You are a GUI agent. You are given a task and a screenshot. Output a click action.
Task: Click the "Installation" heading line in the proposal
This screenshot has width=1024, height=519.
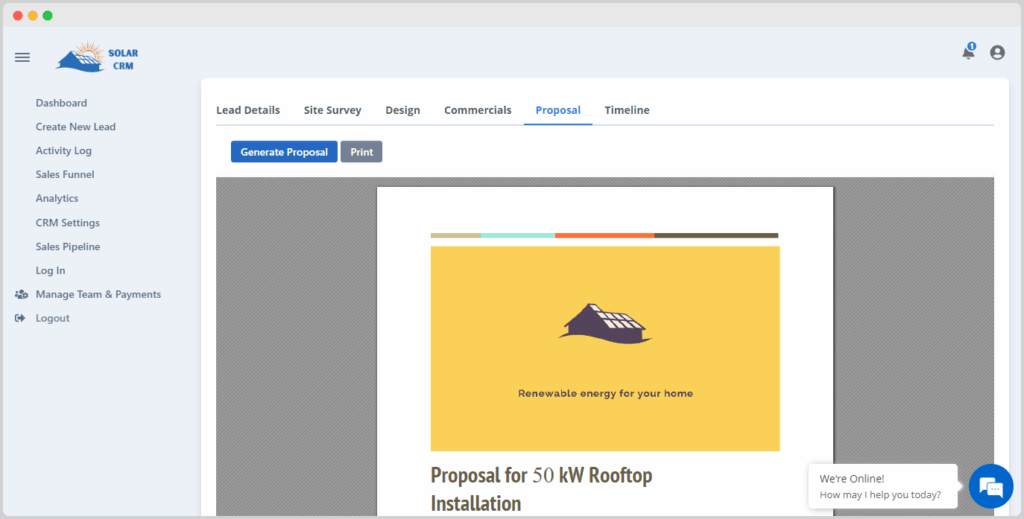coord(476,504)
